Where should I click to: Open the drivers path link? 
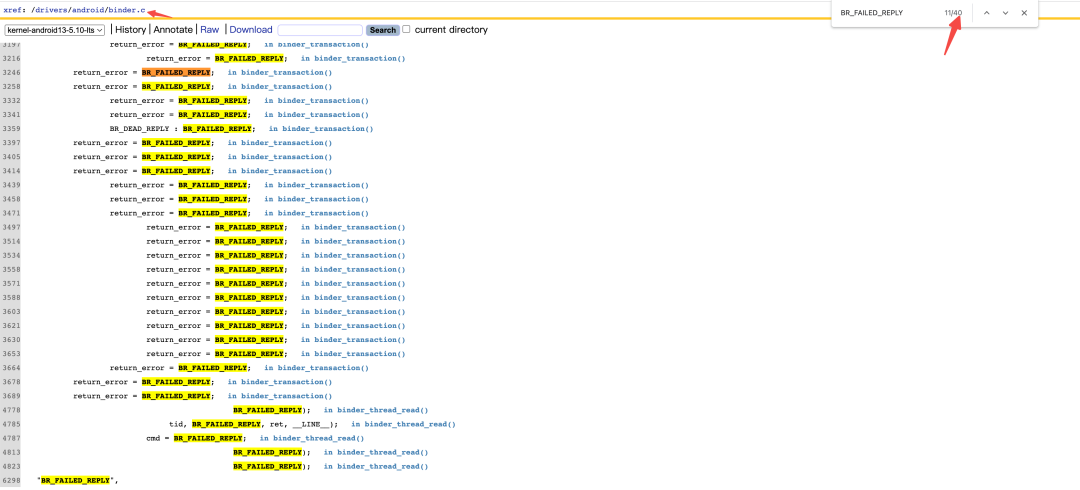[x=51, y=10]
